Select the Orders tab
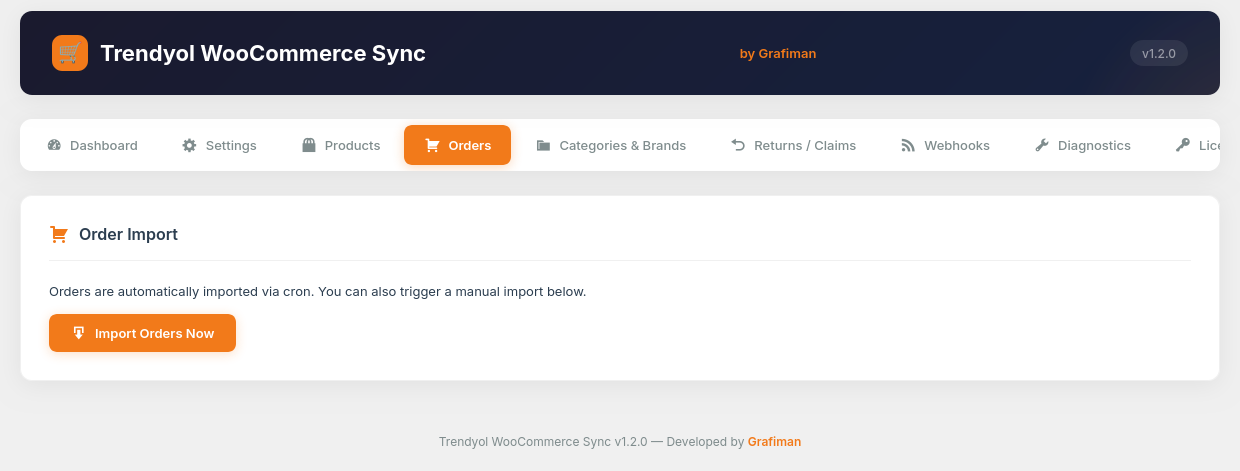 457,145
